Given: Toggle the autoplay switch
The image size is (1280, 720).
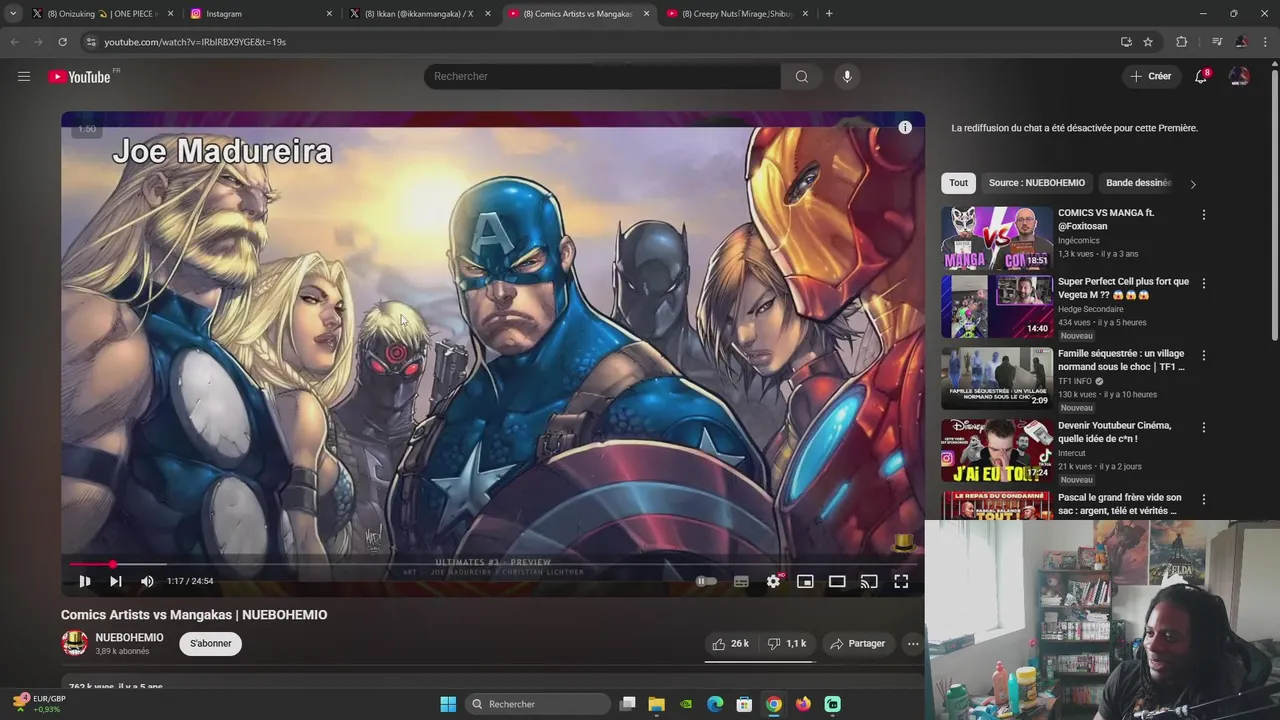Looking at the screenshot, I should (x=706, y=581).
